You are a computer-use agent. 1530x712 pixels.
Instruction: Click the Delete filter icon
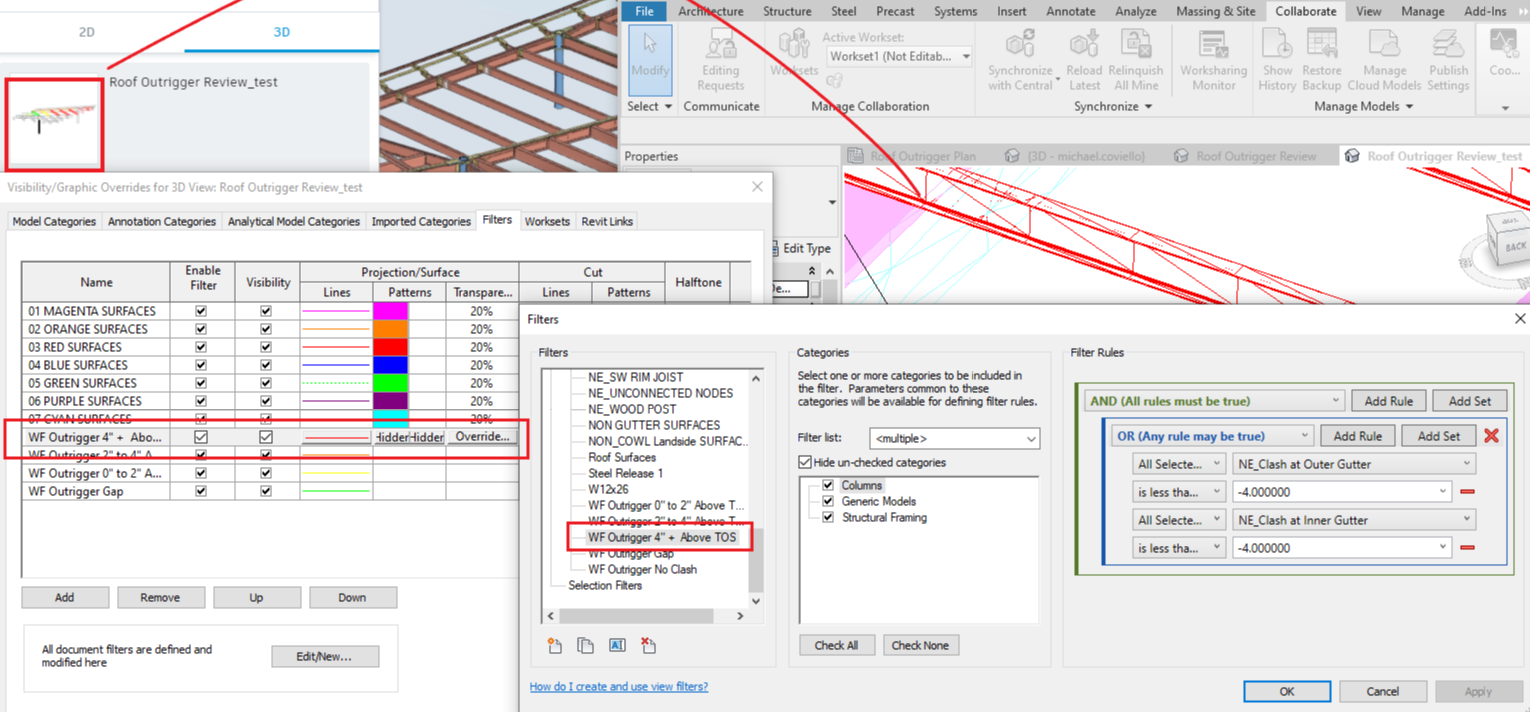tap(648, 646)
